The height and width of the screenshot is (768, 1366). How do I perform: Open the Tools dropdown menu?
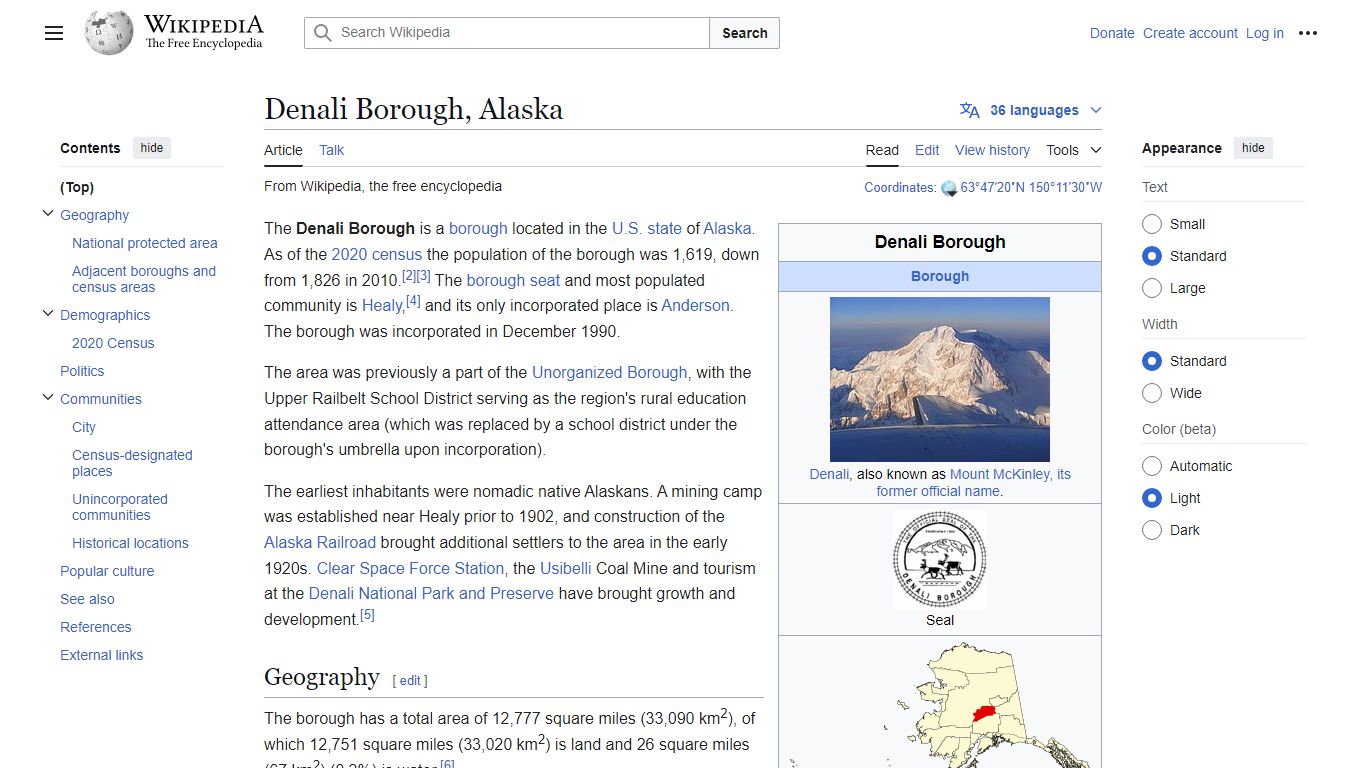[x=1073, y=150]
